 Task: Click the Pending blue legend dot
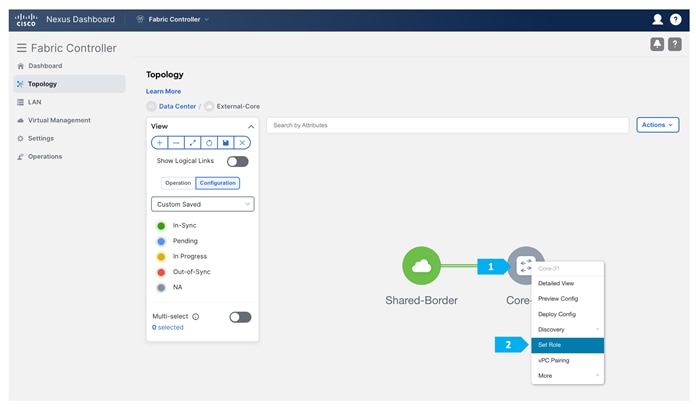click(x=161, y=242)
